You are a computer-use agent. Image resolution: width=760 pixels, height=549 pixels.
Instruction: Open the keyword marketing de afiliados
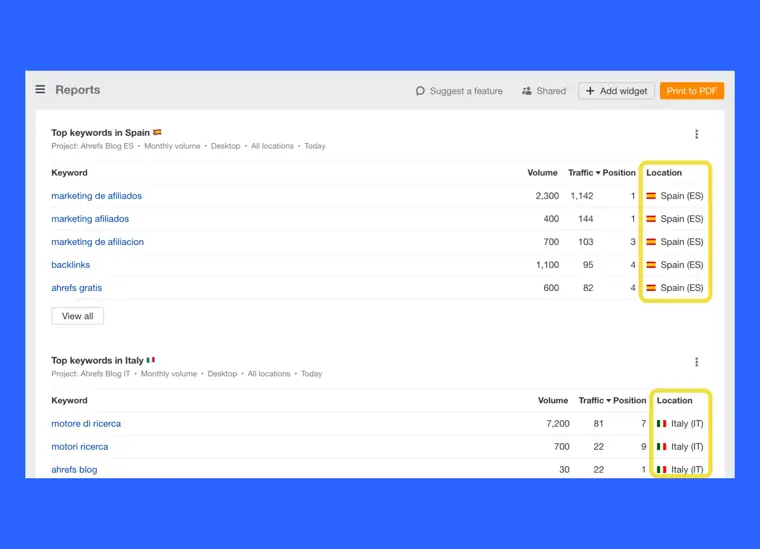pyautogui.click(x=96, y=196)
